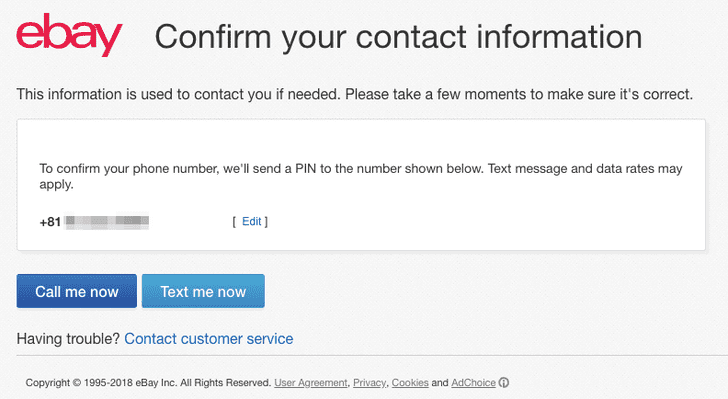Click the blurred phone number
This screenshot has width=728, height=399.
click(x=107, y=222)
